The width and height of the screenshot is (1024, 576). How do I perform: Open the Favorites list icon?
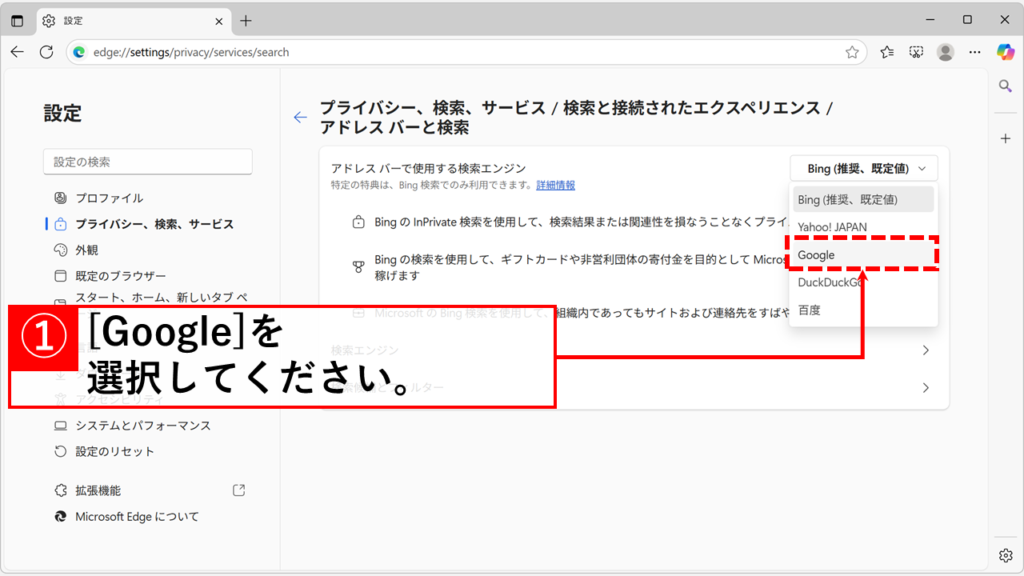886,52
